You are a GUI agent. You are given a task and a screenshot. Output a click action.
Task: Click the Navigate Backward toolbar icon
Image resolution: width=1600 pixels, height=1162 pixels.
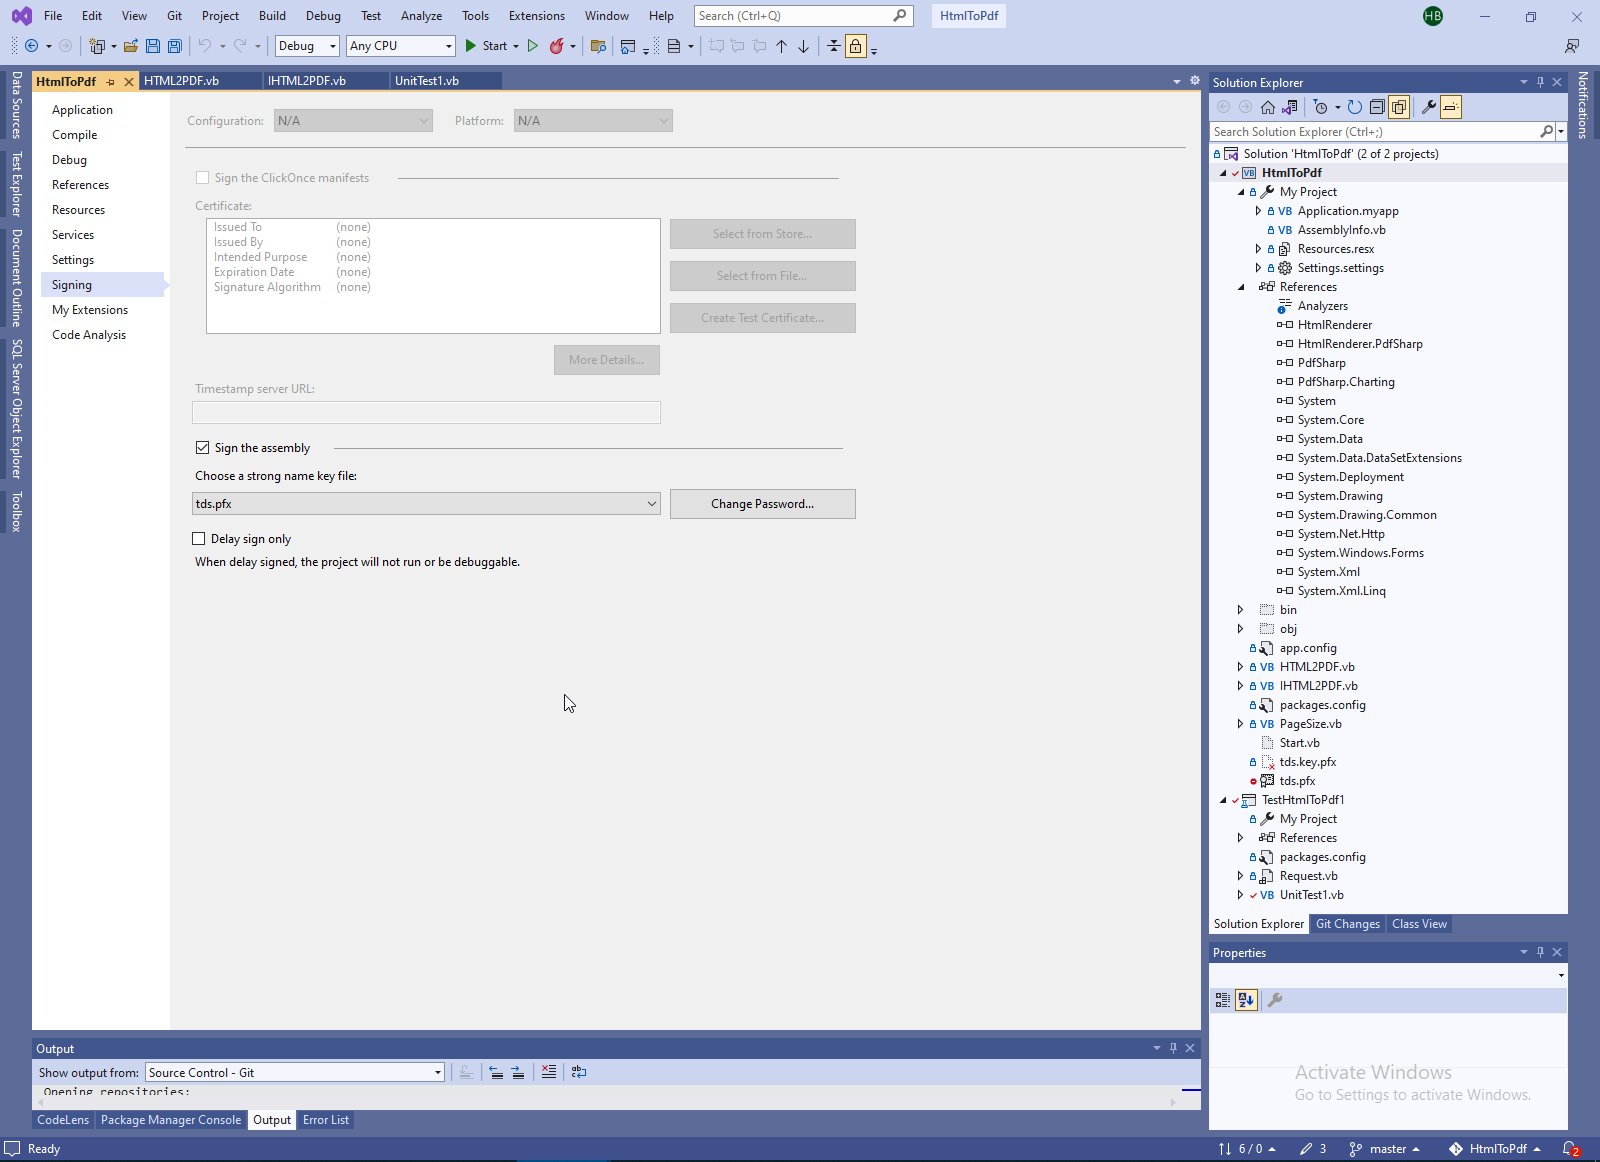coord(31,46)
